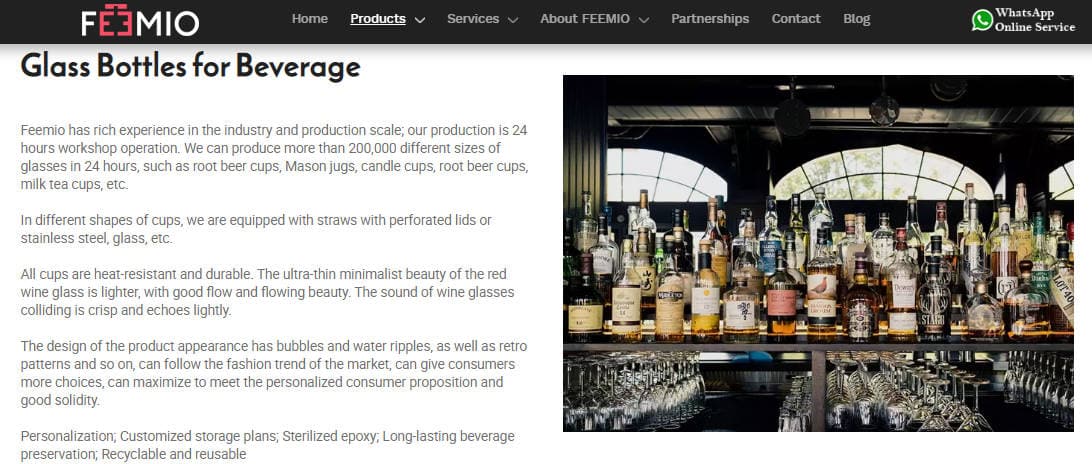Open WhatsApp via the green icon
Image resolution: width=1092 pixels, height=464 pixels.
coord(982,20)
